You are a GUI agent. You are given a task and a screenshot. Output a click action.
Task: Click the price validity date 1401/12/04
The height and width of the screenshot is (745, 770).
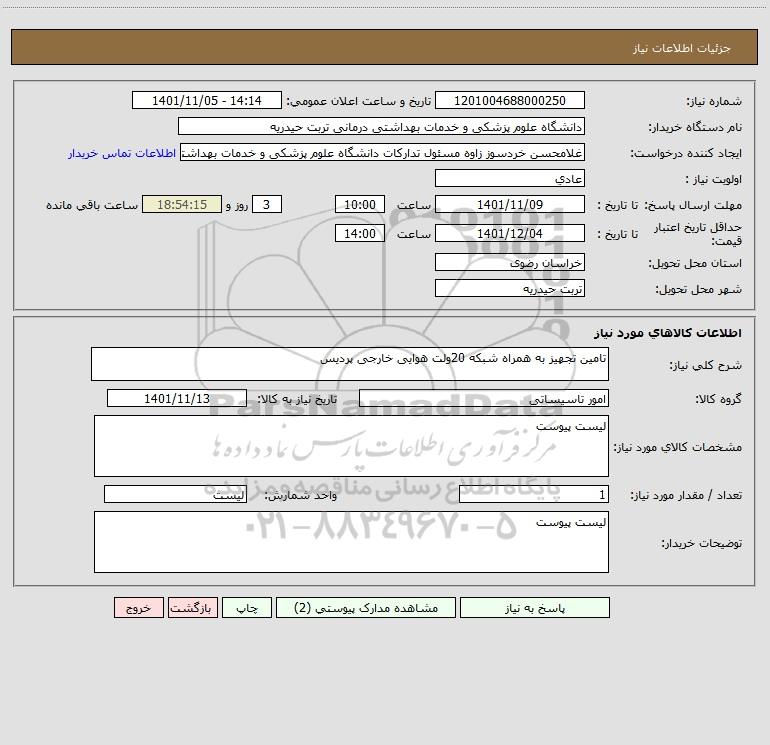point(510,233)
